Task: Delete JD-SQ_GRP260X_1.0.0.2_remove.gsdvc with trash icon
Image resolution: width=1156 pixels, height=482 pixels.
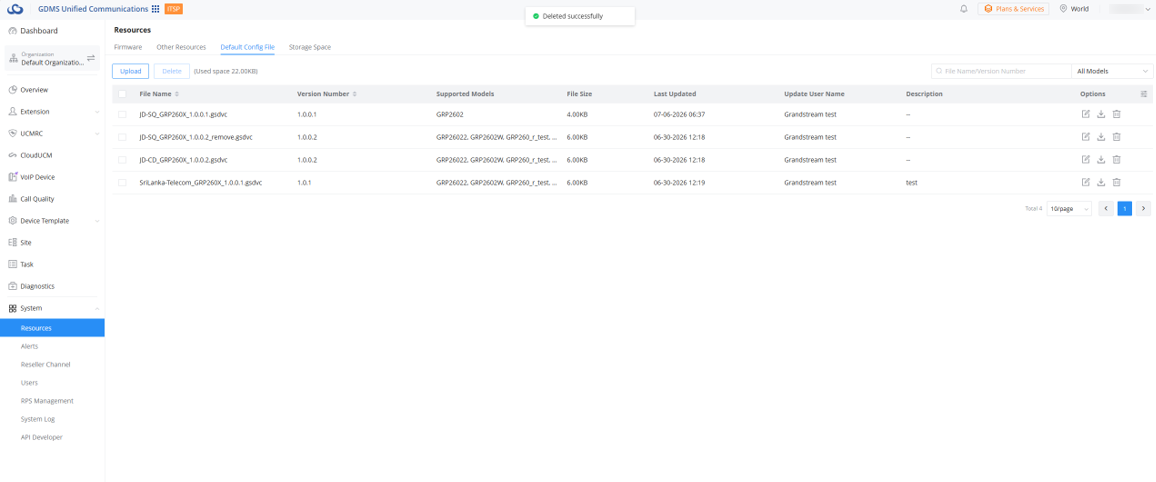Action: (1116, 137)
